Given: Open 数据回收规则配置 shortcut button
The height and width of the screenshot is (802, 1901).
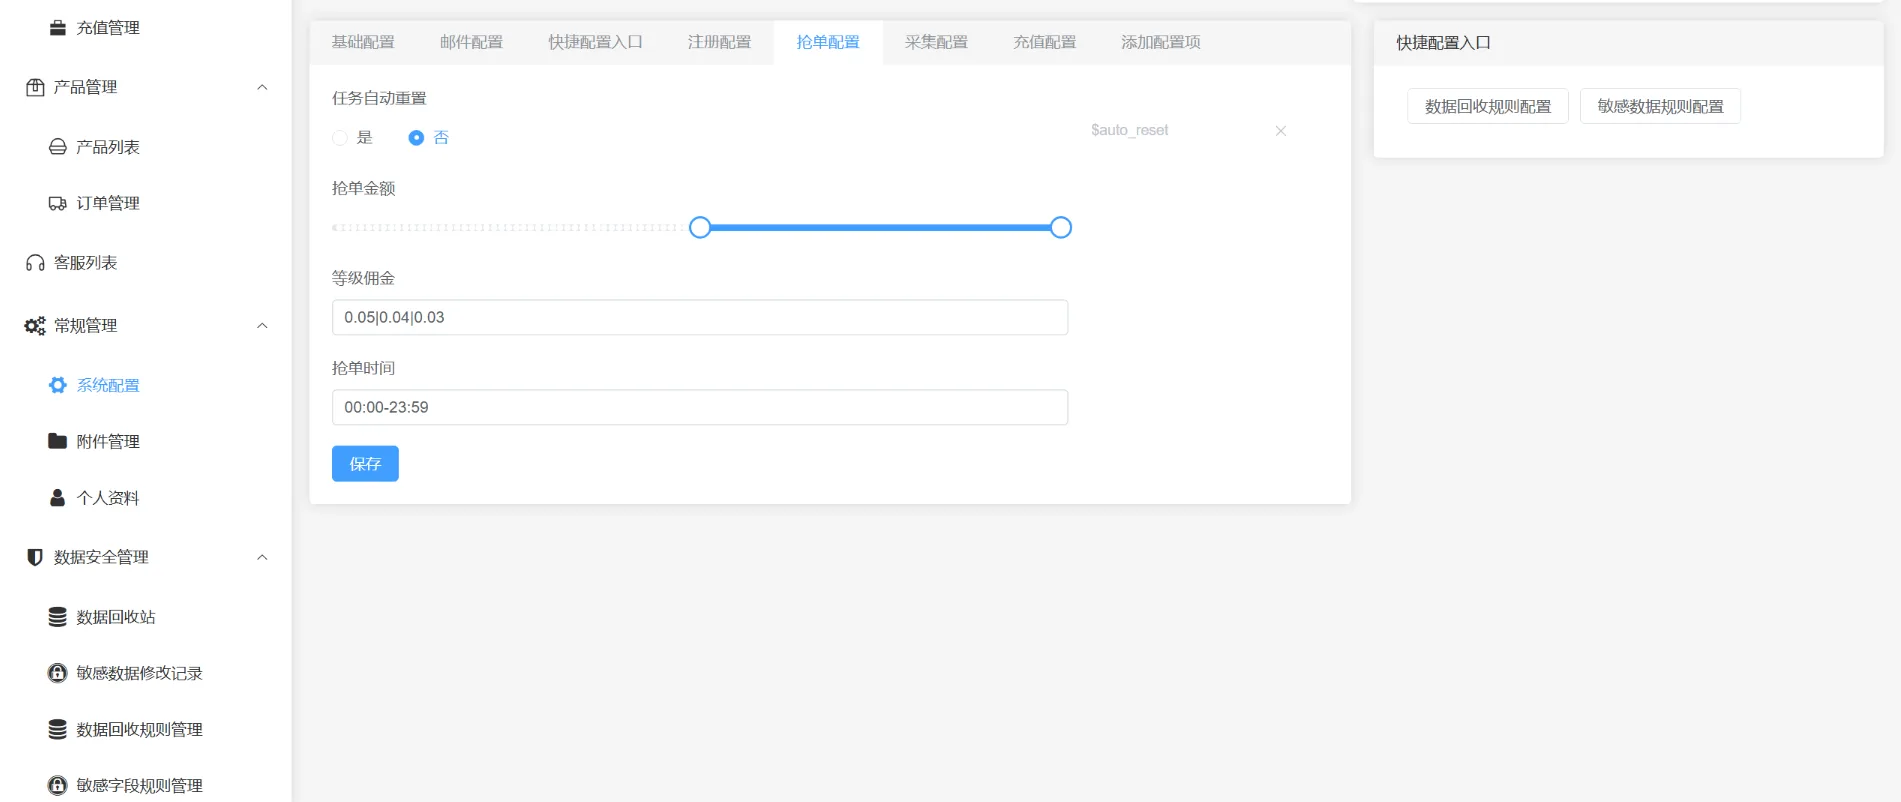Looking at the screenshot, I should tap(1487, 106).
